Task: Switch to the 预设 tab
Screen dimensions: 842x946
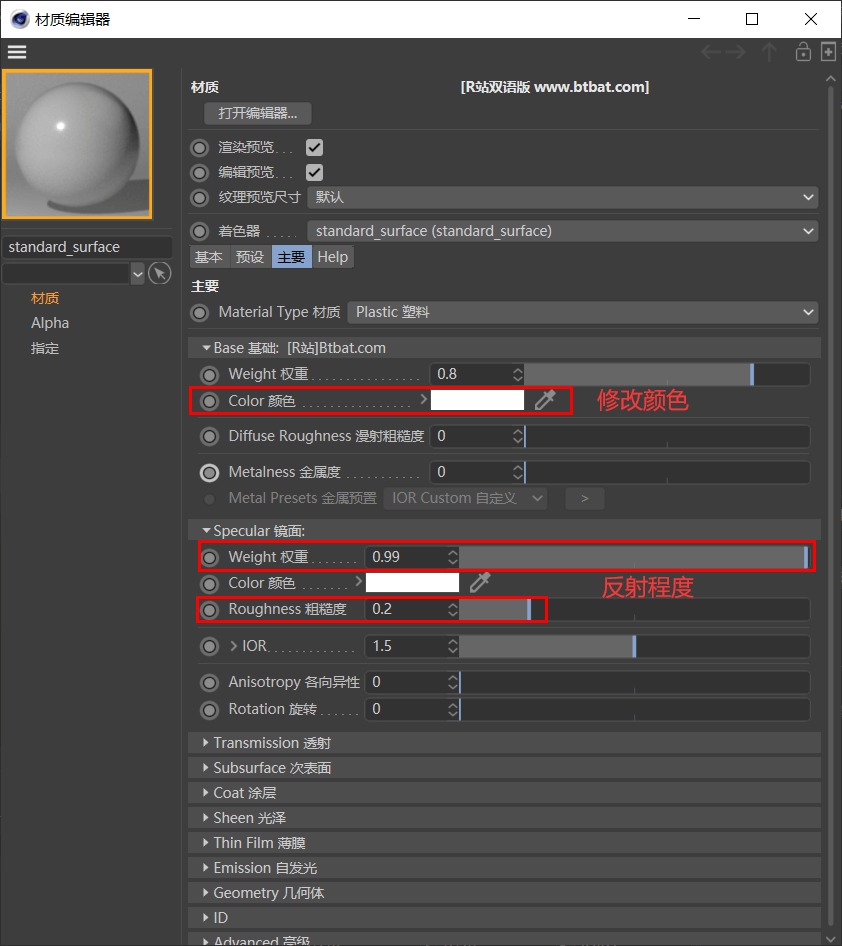Action: pyautogui.click(x=250, y=257)
